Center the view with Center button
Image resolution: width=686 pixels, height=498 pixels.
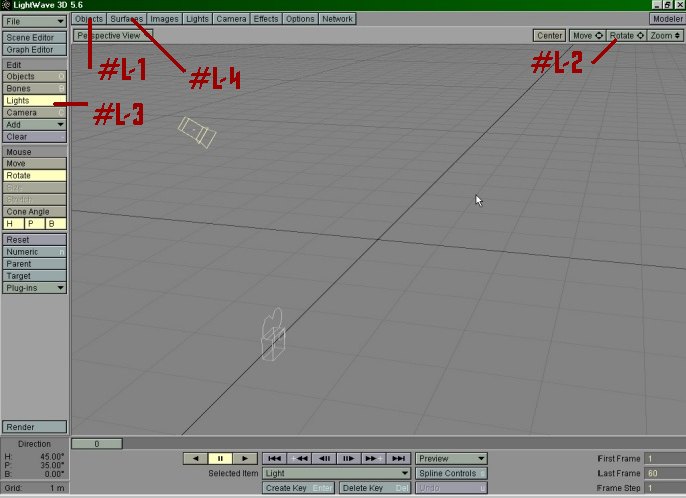(x=550, y=35)
